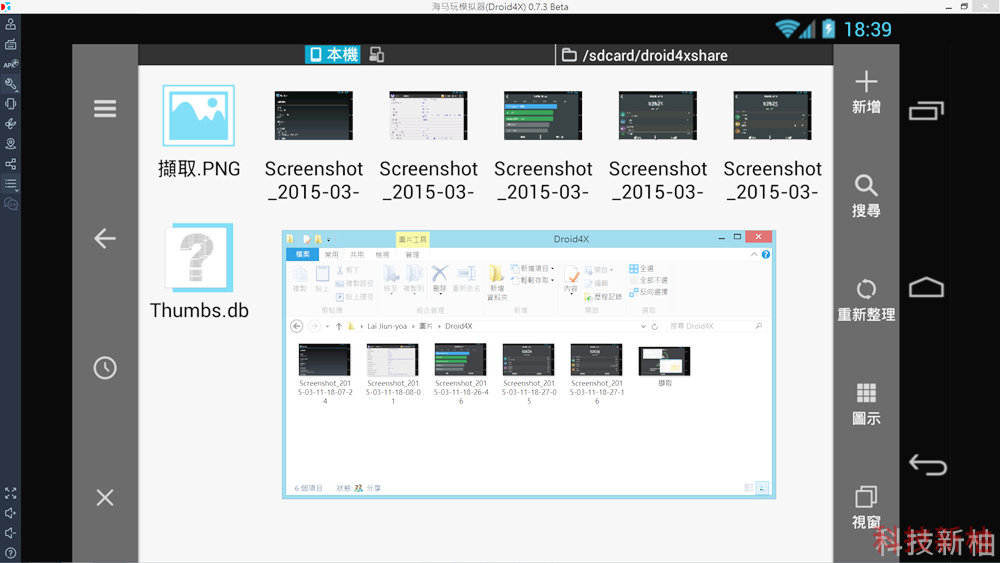Click the volume up speaker icon

(x=11, y=513)
